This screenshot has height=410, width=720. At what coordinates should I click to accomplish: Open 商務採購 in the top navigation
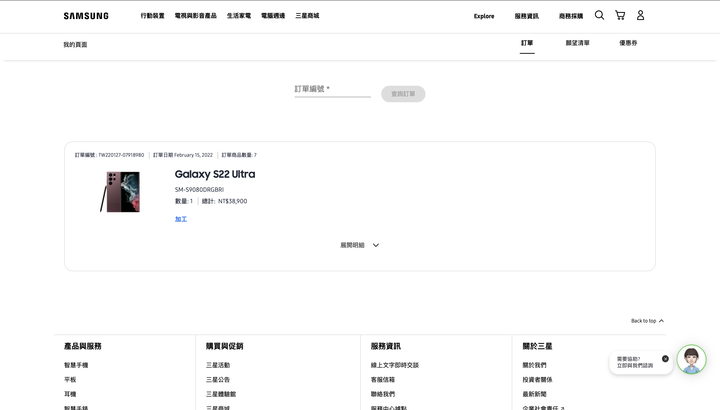[571, 16]
